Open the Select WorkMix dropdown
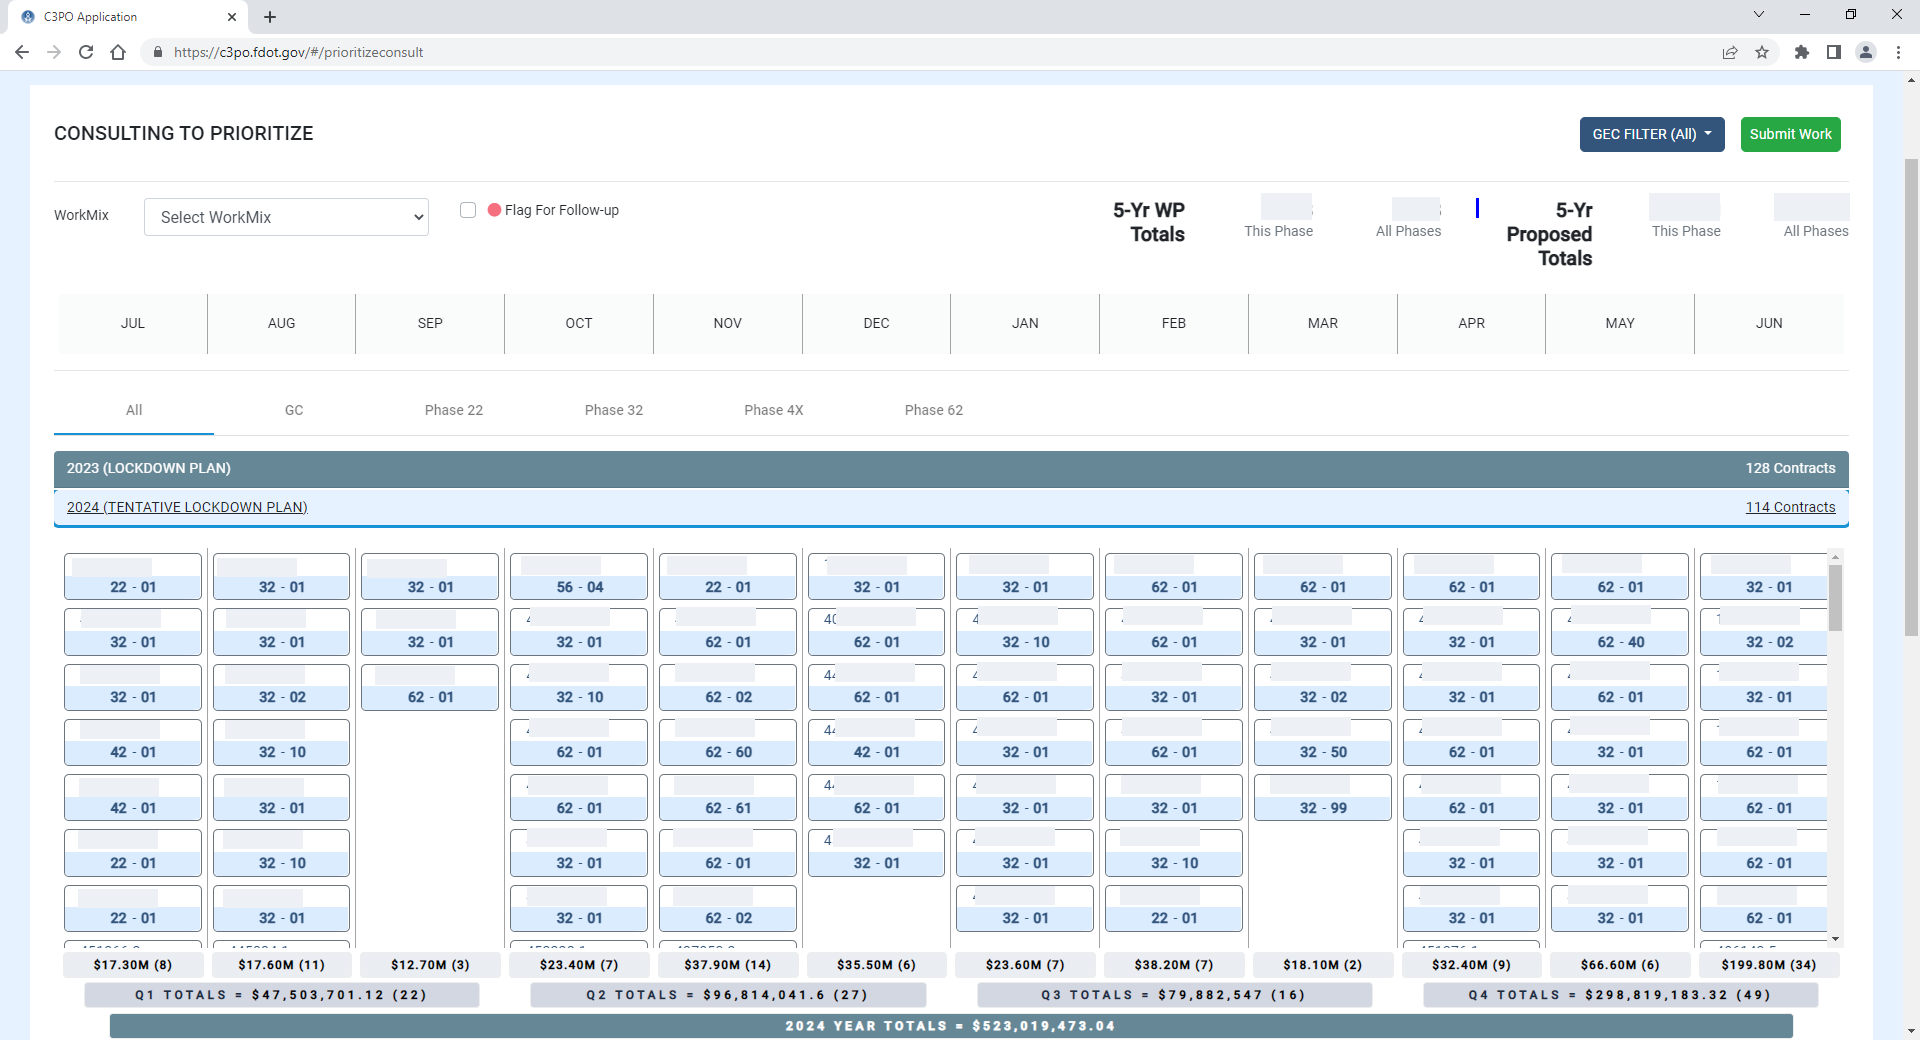Viewport: 1920px width, 1040px height. tap(286, 217)
